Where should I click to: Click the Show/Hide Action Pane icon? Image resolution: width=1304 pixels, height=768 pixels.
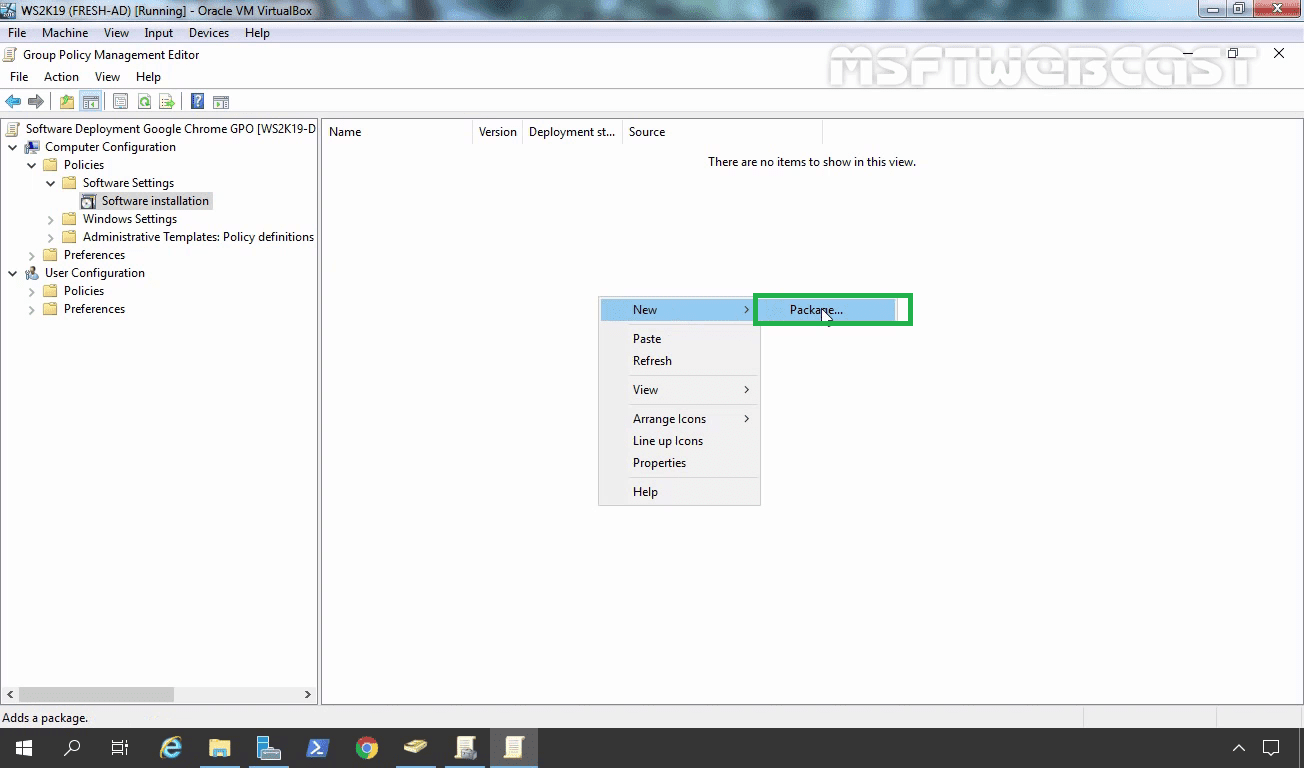[221, 102]
